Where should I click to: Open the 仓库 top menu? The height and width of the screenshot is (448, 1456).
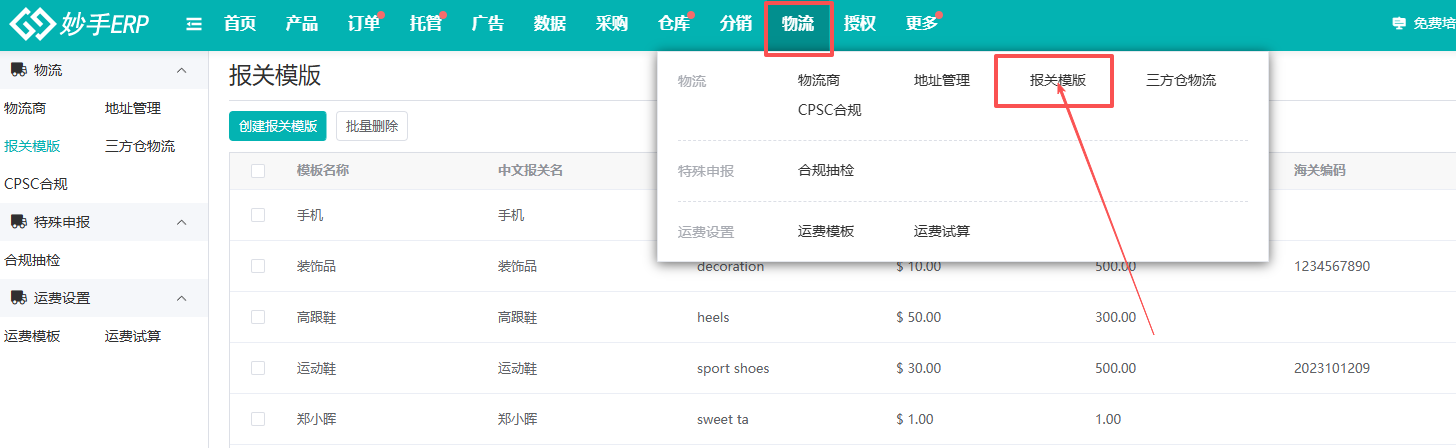tap(674, 24)
